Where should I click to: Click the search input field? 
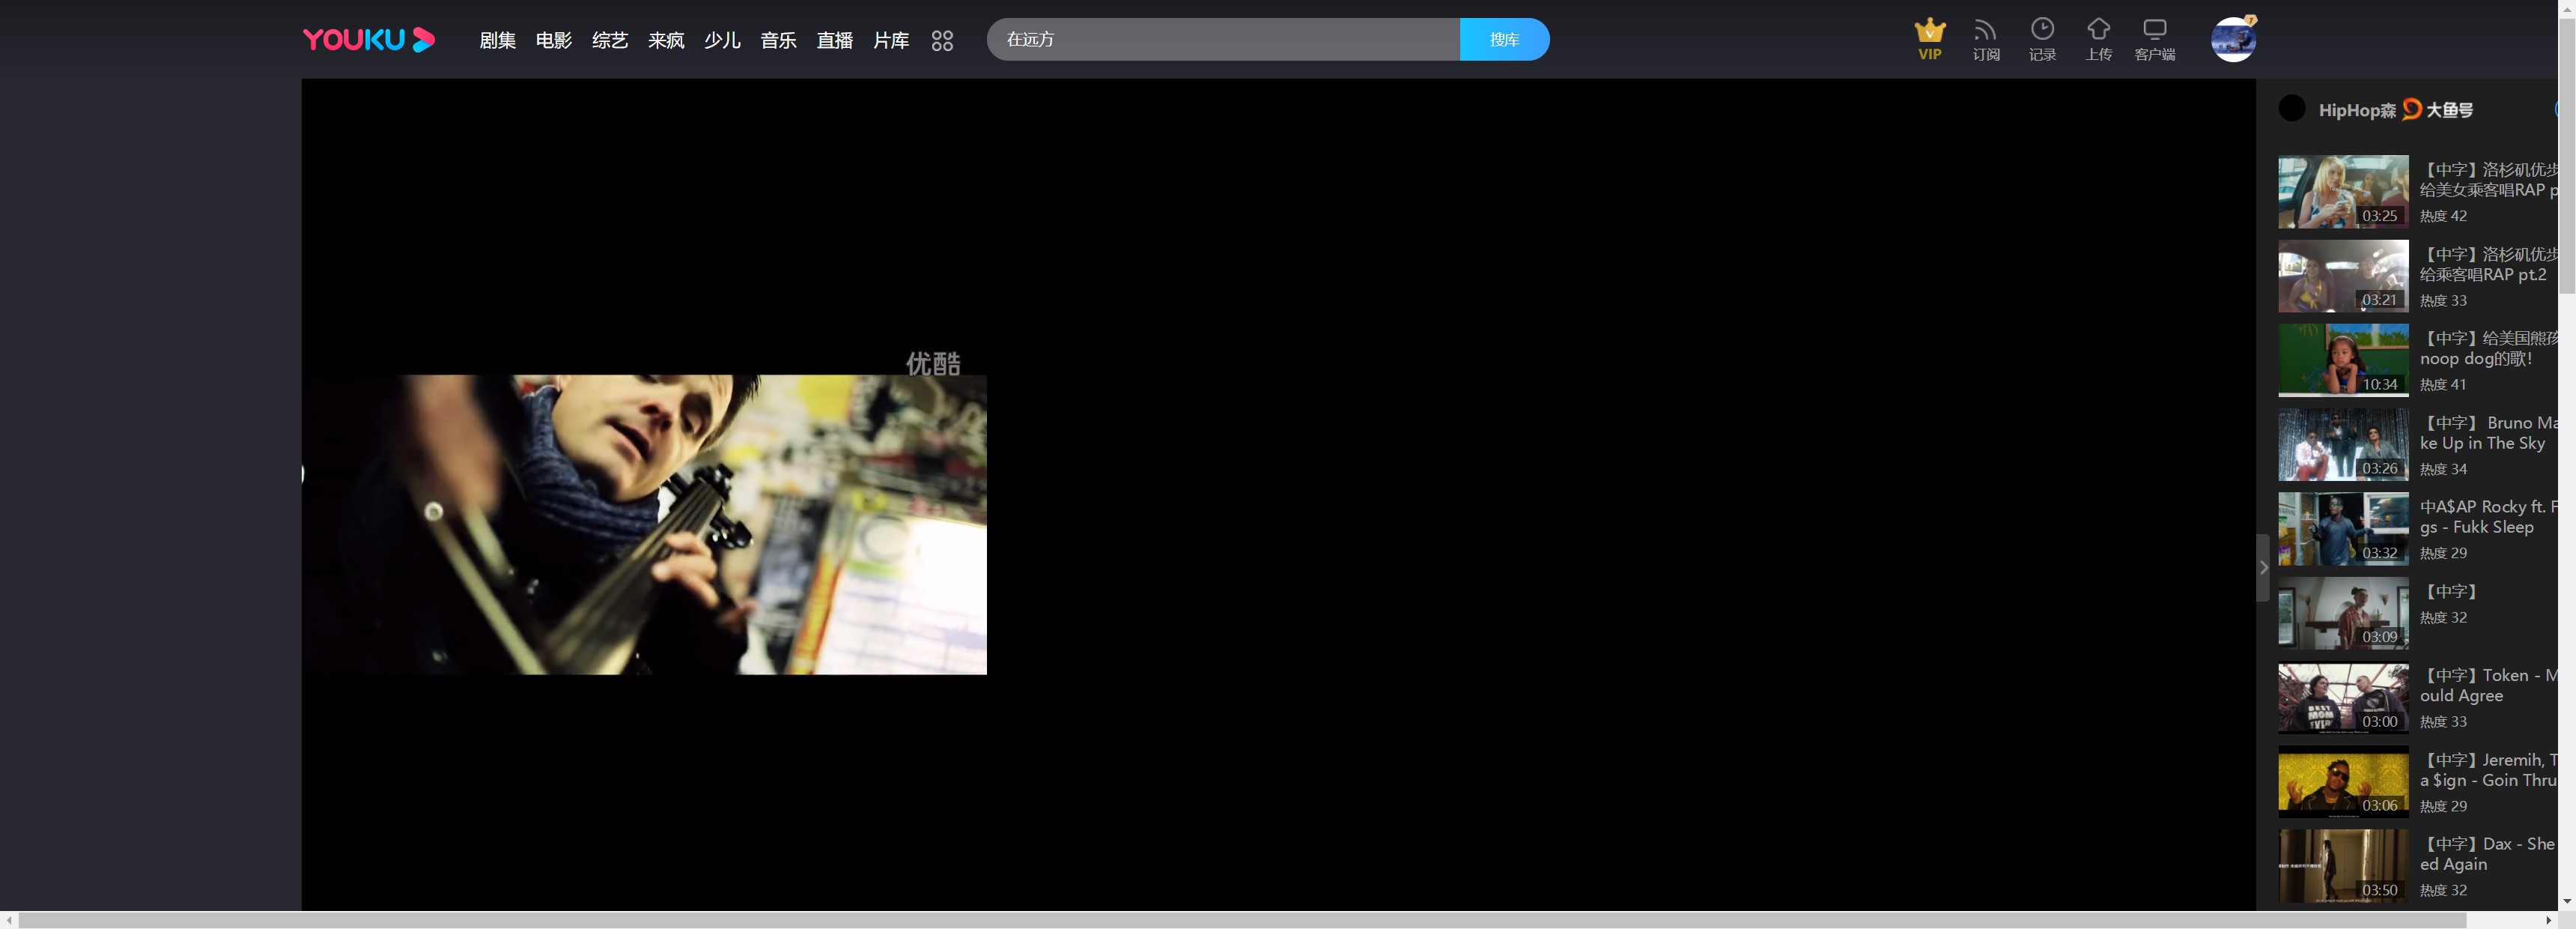click(1222, 40)
